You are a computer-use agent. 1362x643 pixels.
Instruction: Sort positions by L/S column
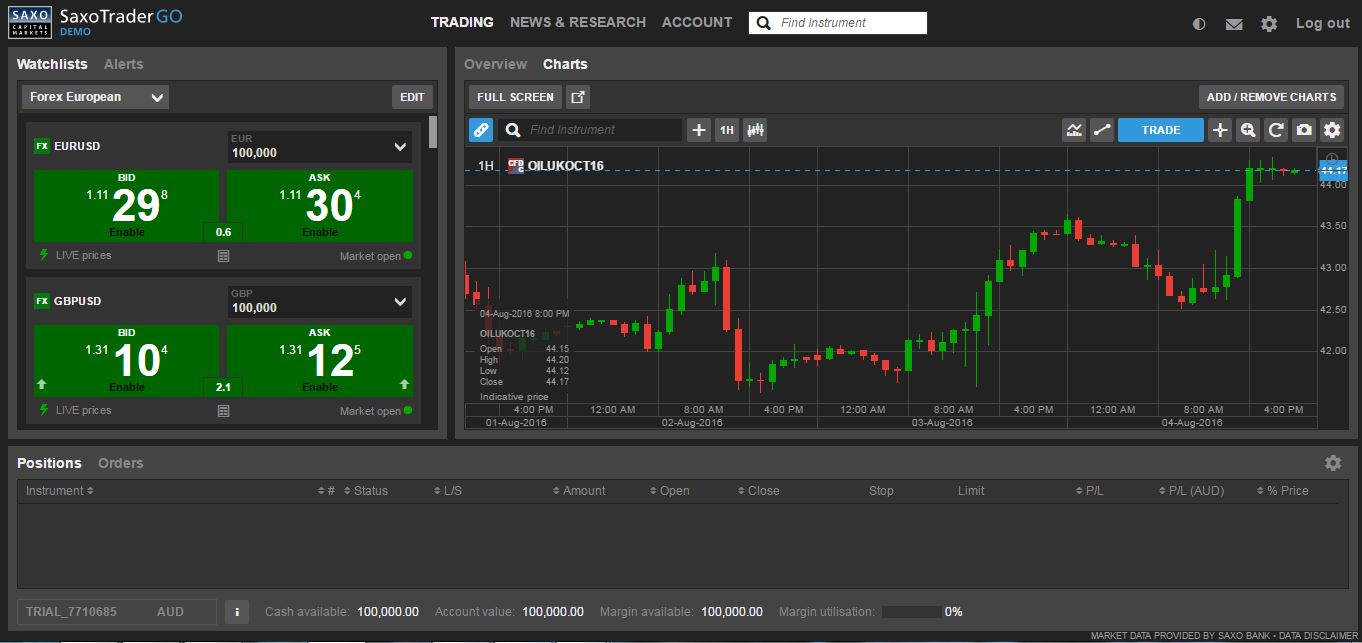[x=447, y=491]
